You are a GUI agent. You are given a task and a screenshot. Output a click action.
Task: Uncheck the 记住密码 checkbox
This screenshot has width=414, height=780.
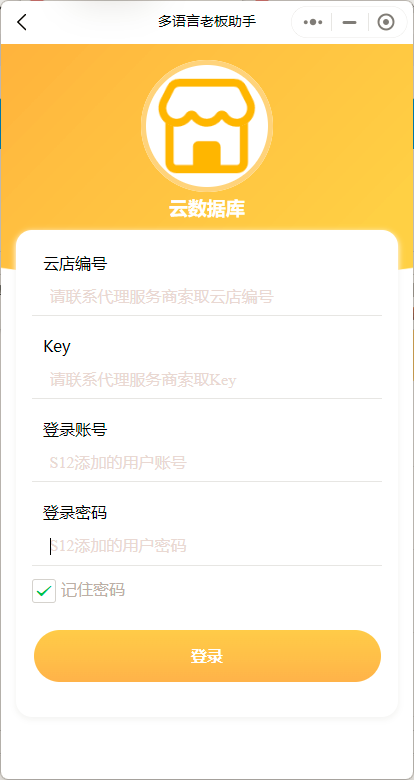pos(44,591)
